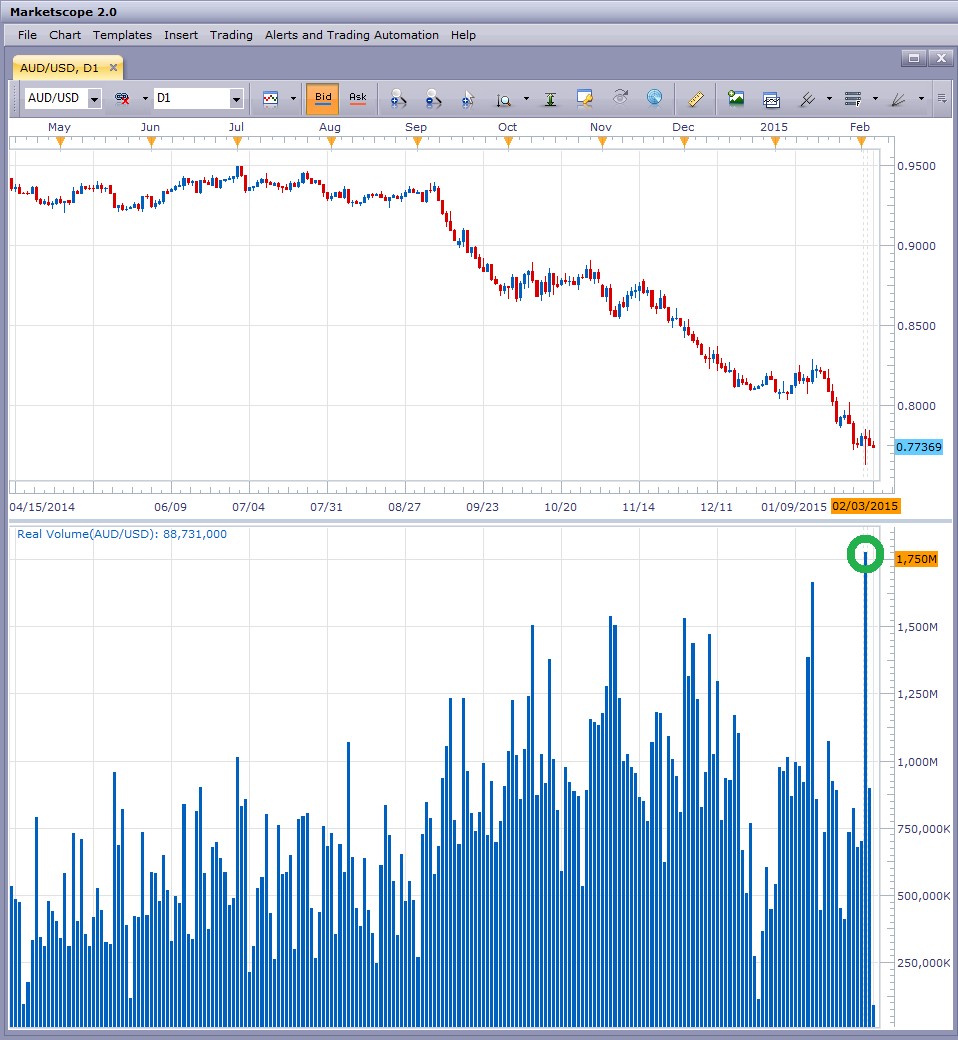Click the Dec timeline marker
958x1040 pixels.
pos(684,141)
